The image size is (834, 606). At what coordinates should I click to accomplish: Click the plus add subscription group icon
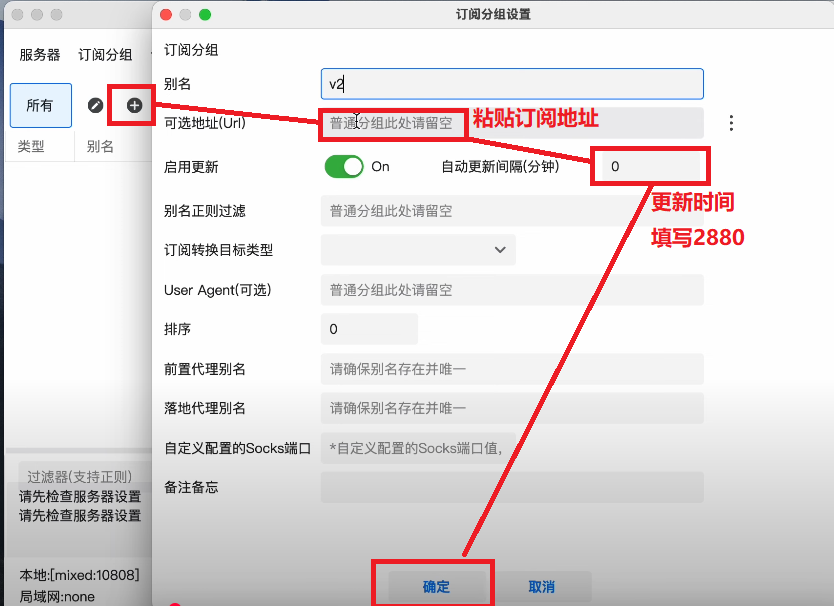pos(134,105)
